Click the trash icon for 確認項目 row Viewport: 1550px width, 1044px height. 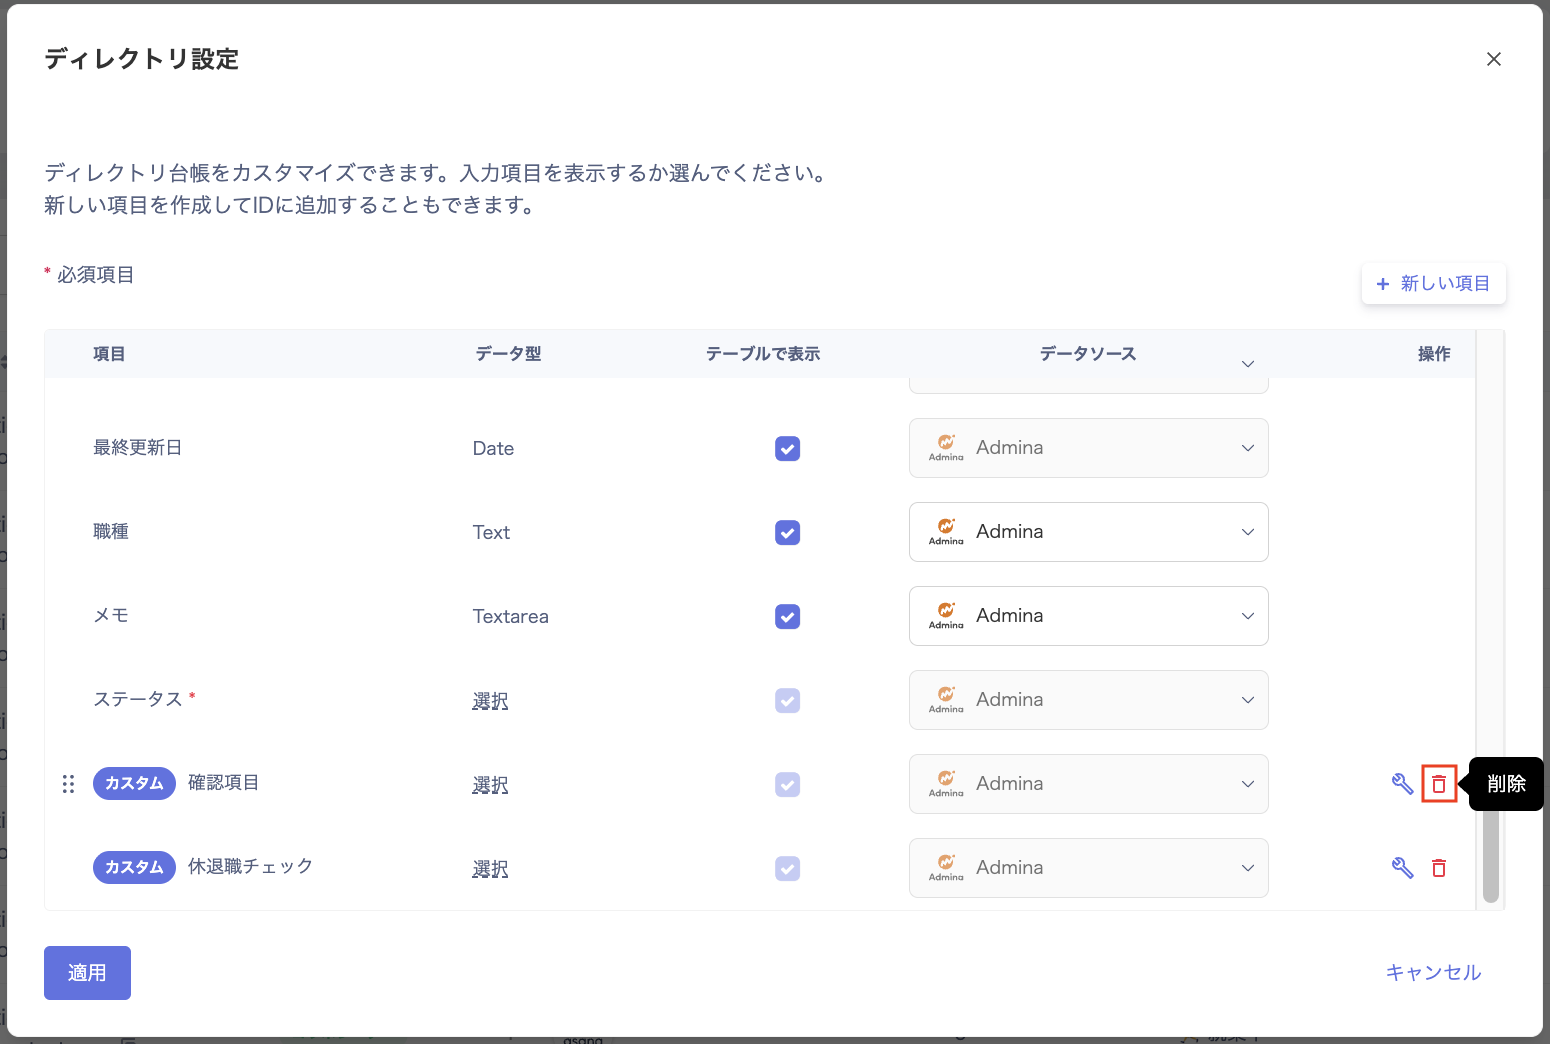[x=1438, y=784]
